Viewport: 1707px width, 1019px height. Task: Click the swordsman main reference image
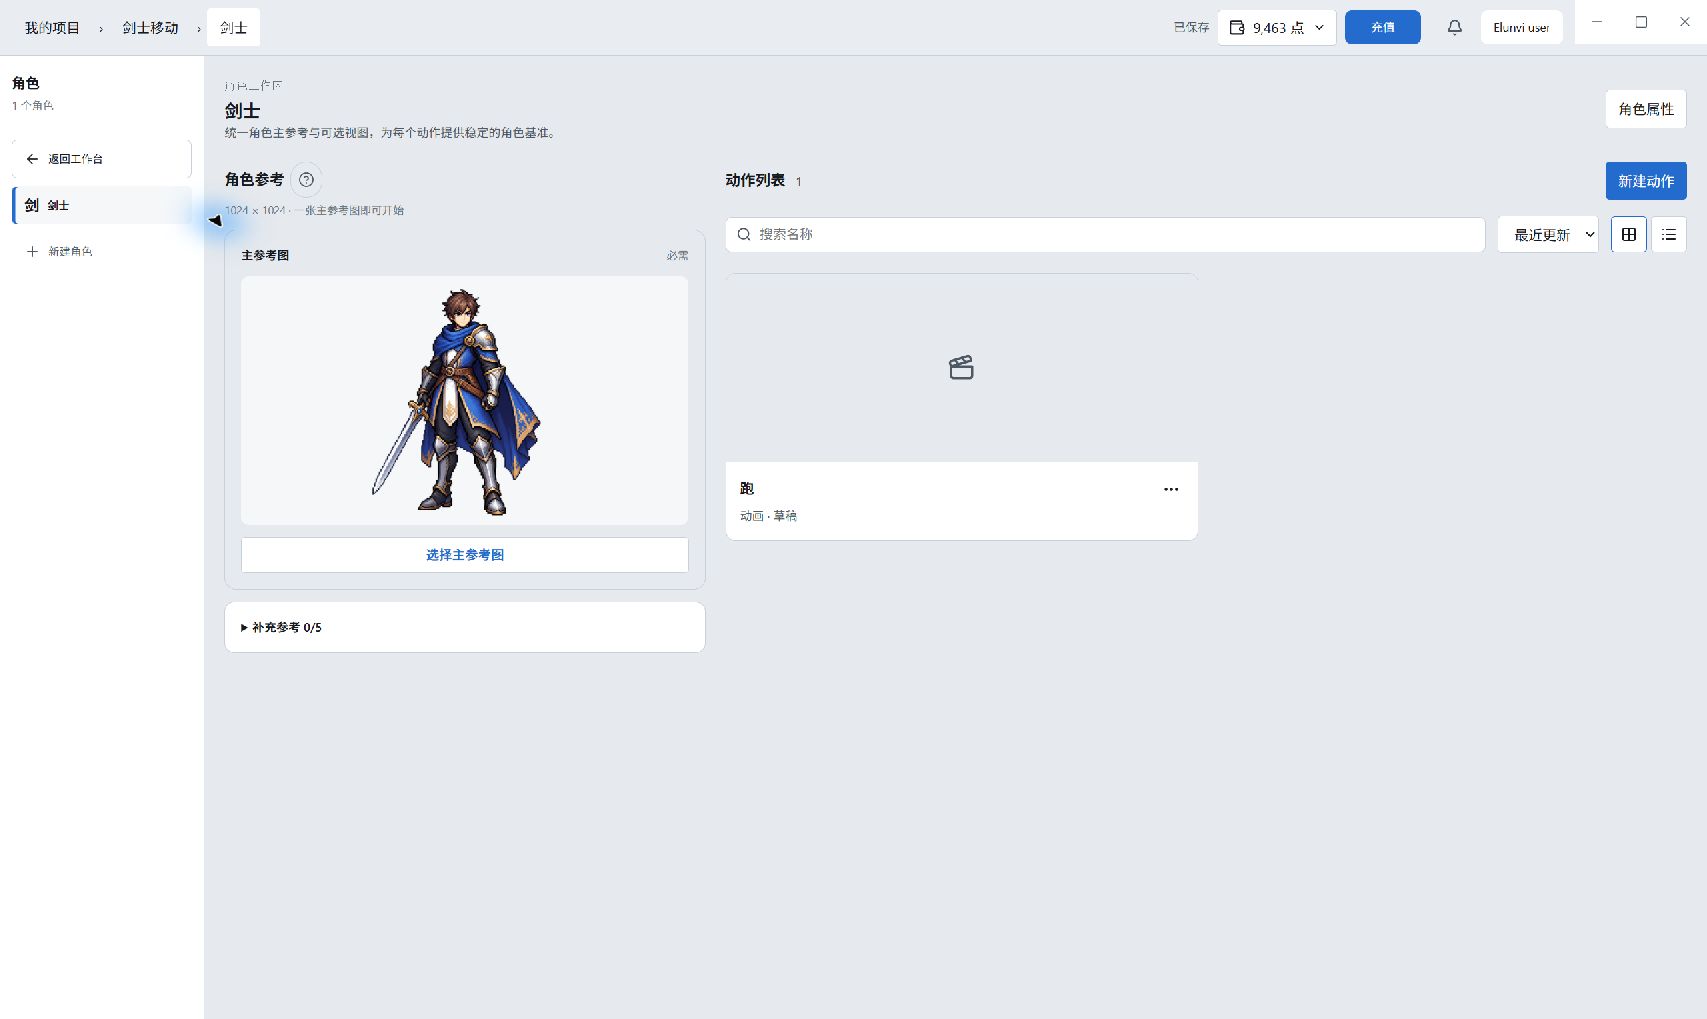464,400
